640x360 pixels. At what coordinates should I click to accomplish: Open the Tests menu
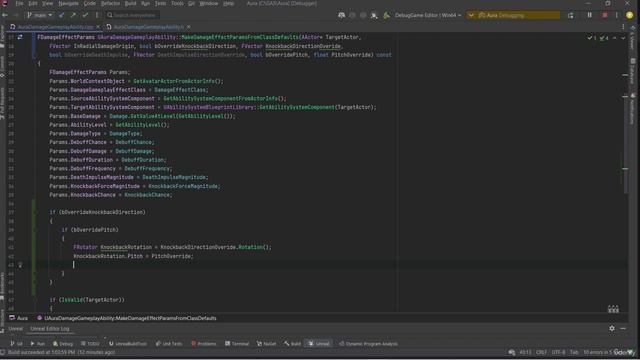[160, 3]
